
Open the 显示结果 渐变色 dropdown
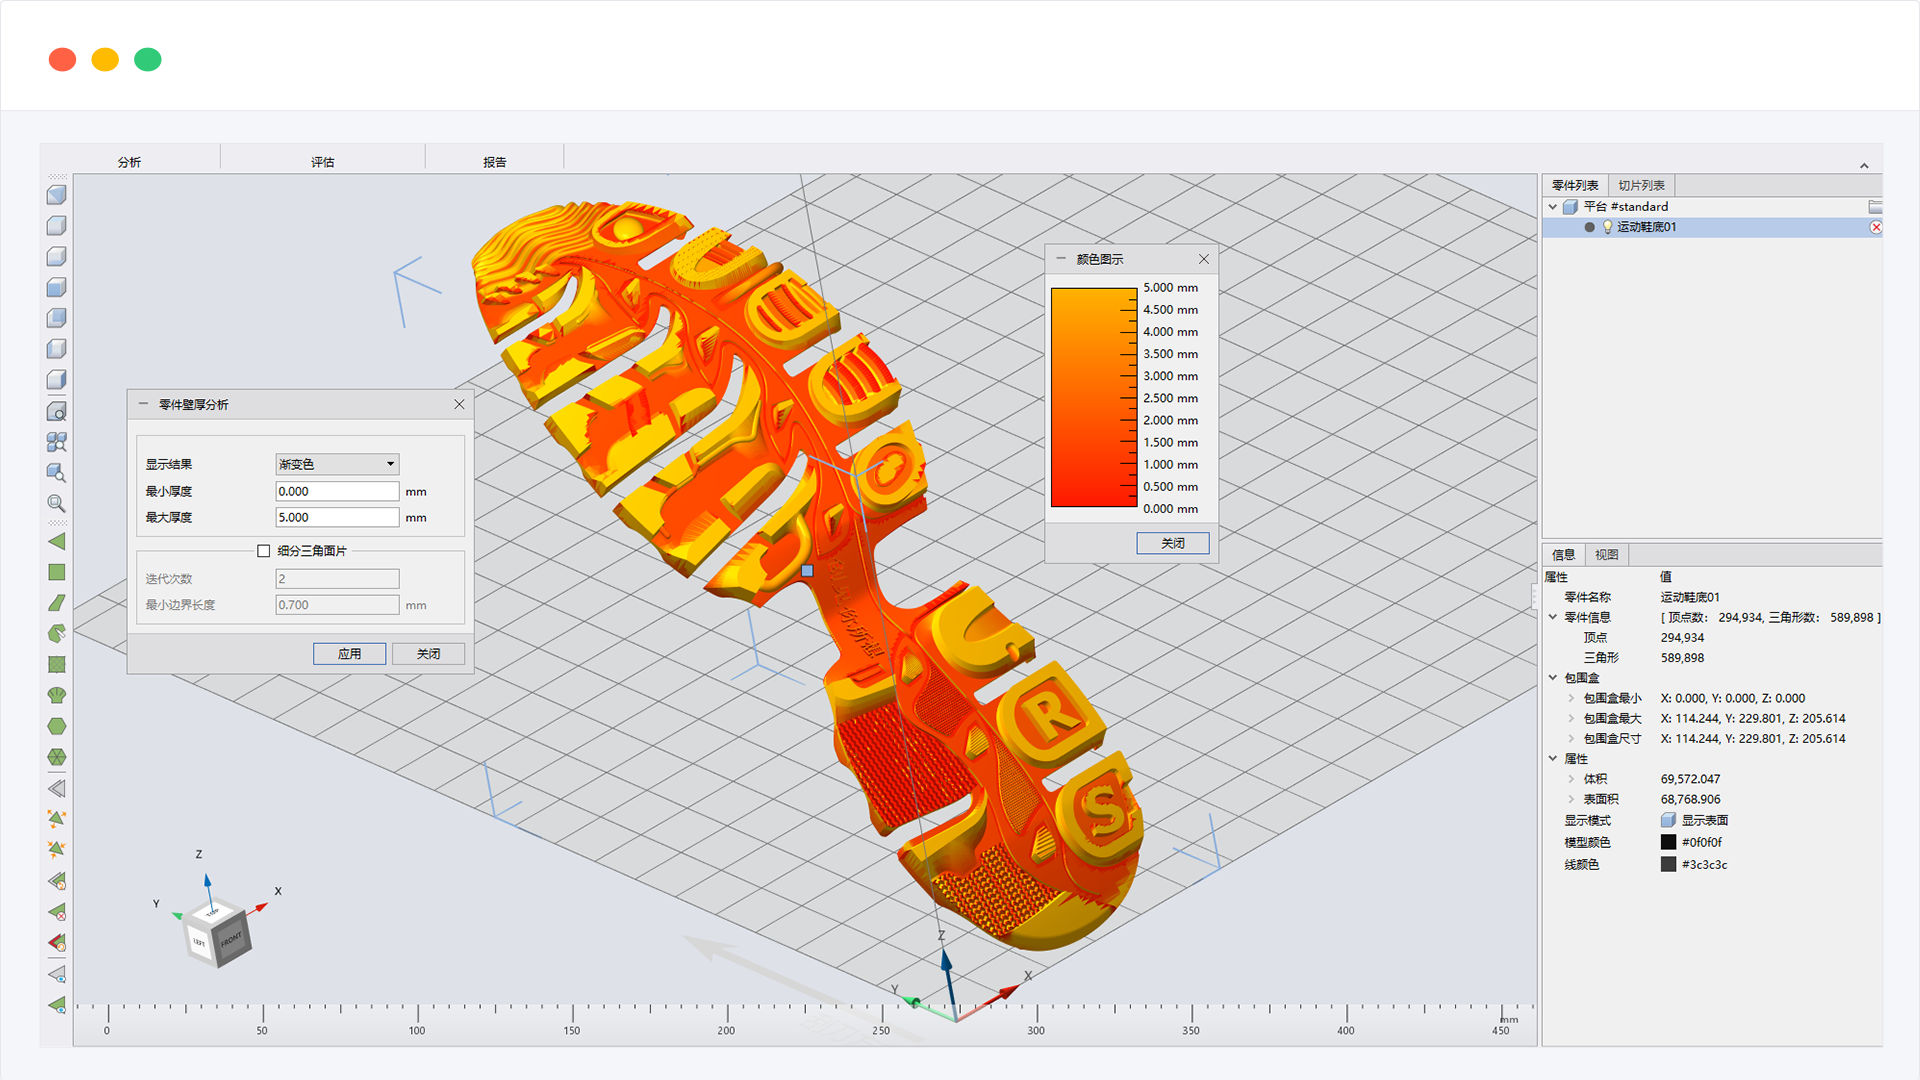[x=337, y=464]
